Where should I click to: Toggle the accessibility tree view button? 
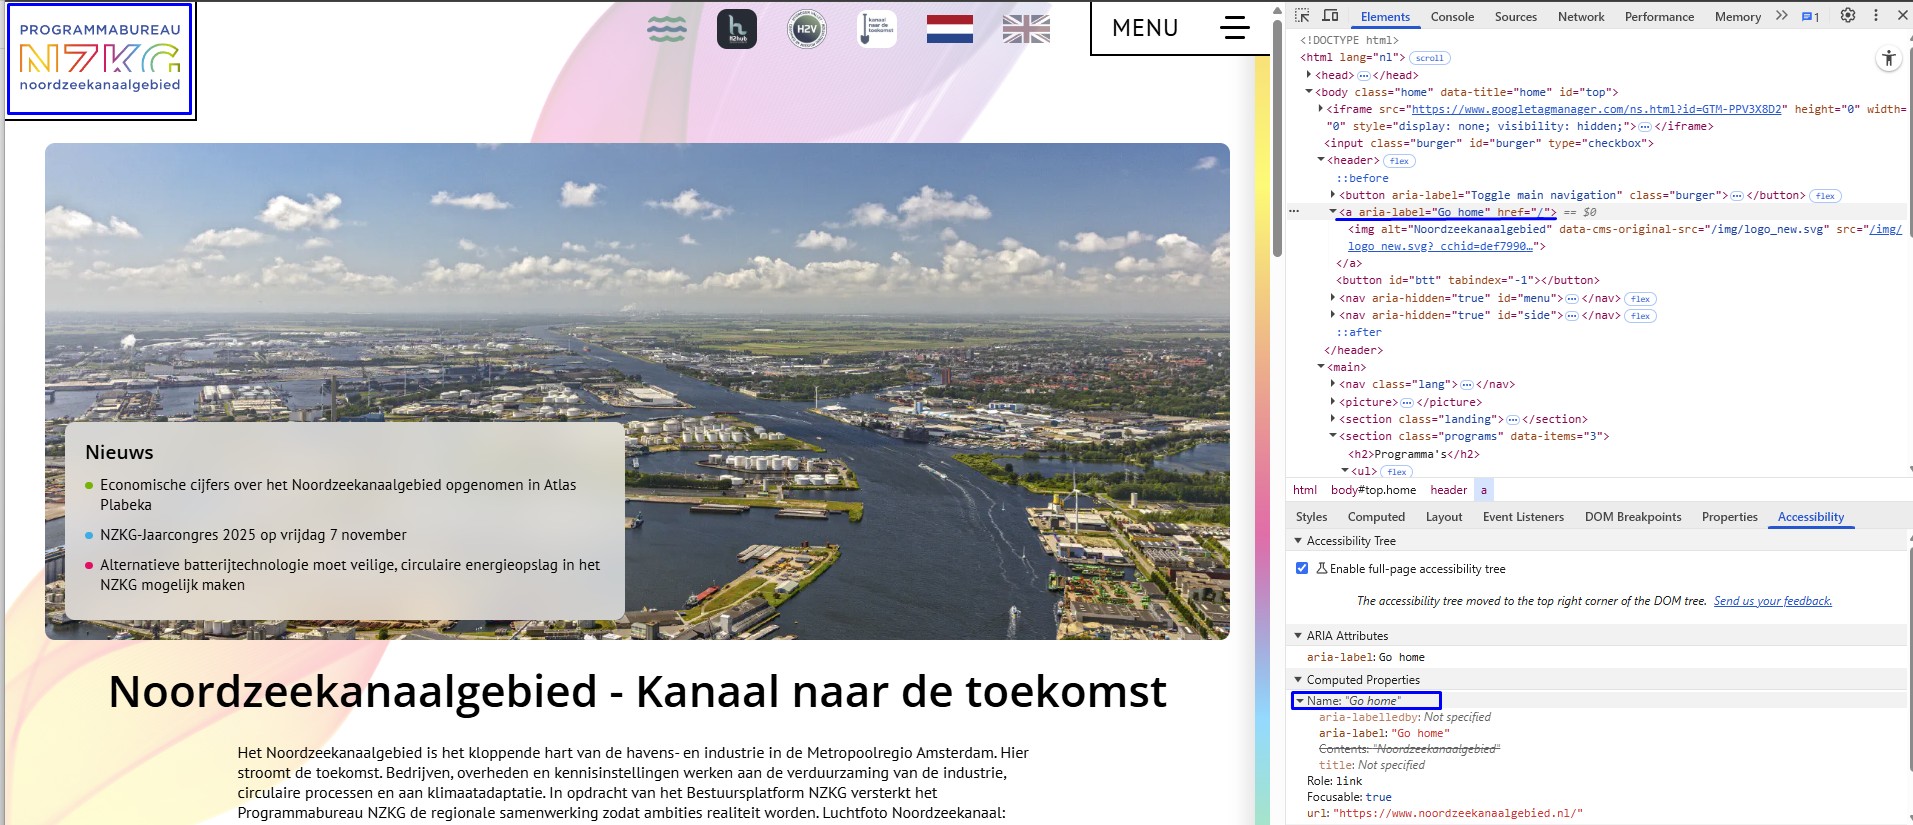1888,59
